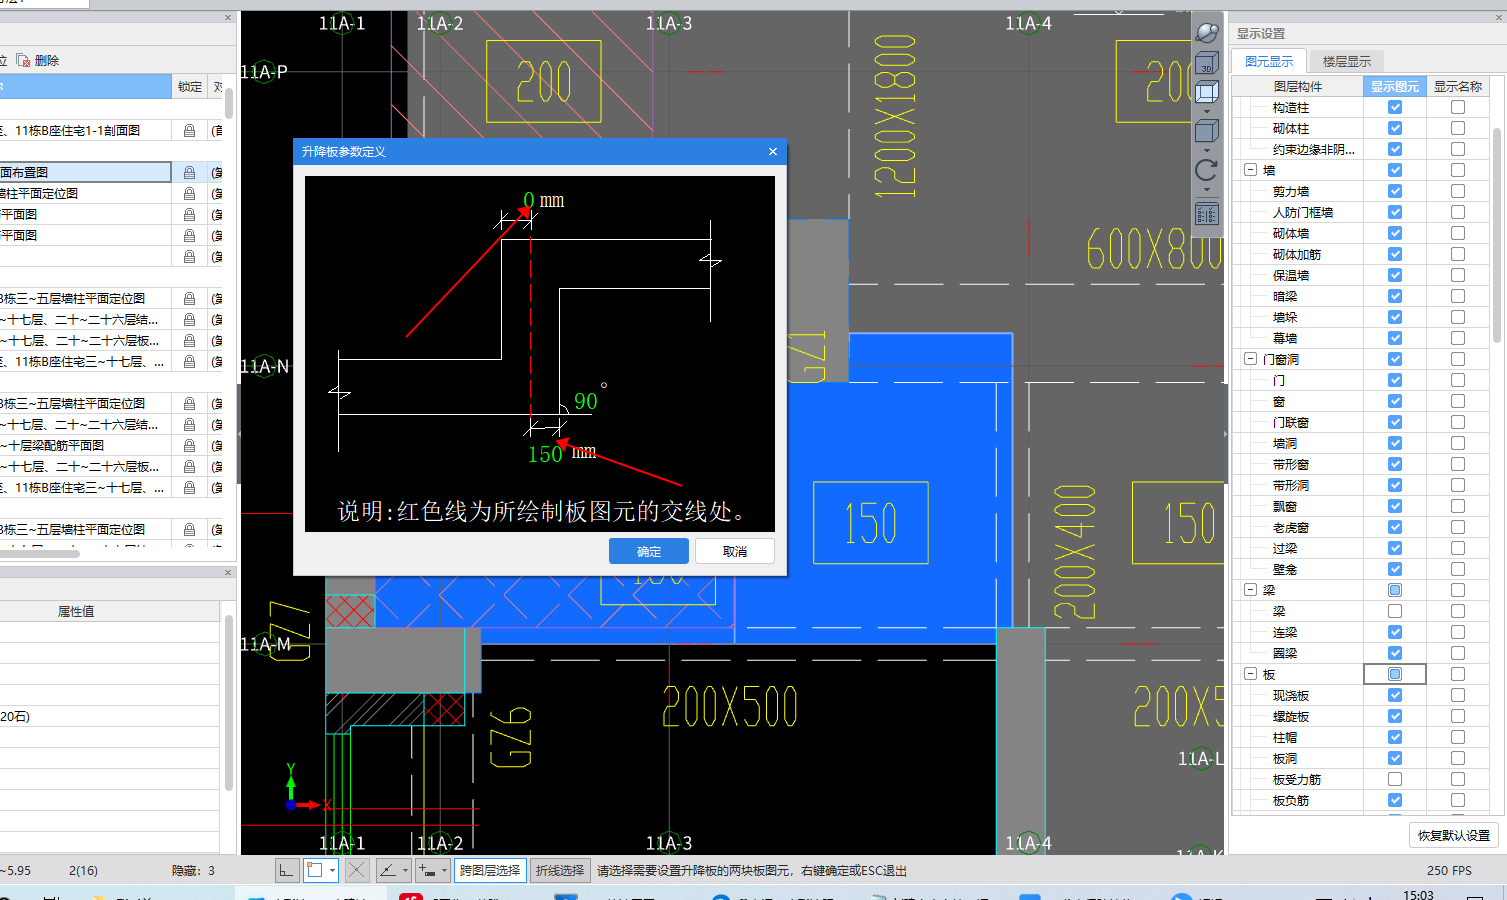Collapse the 墙 group in layer tree
Viewport: 1507px width, 900px height.
tap(1250, 170)
